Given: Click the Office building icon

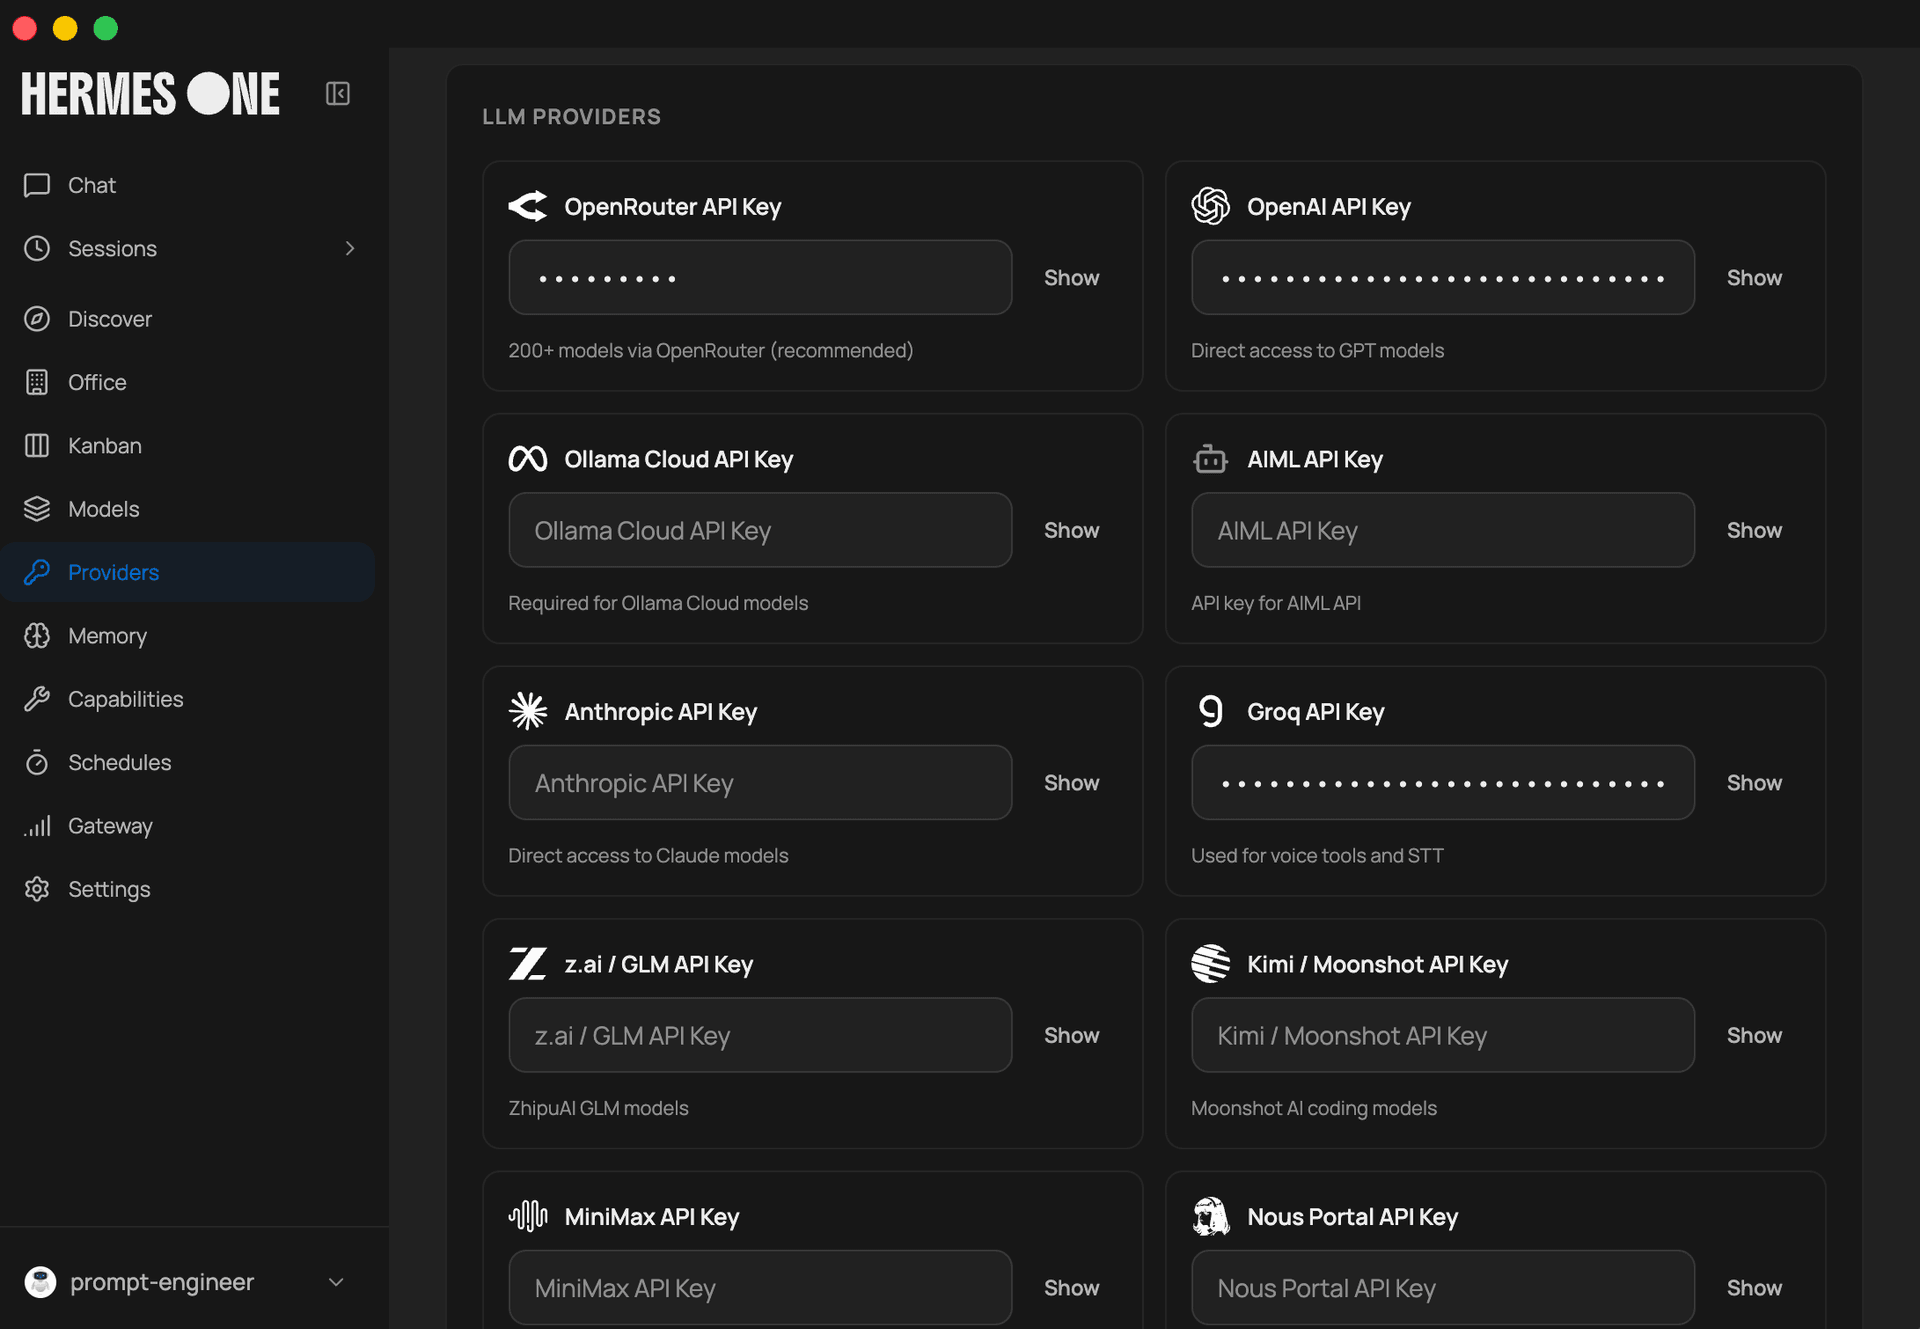Looking at the screenshot, I should pyautogui.click(x=37, y=382).
